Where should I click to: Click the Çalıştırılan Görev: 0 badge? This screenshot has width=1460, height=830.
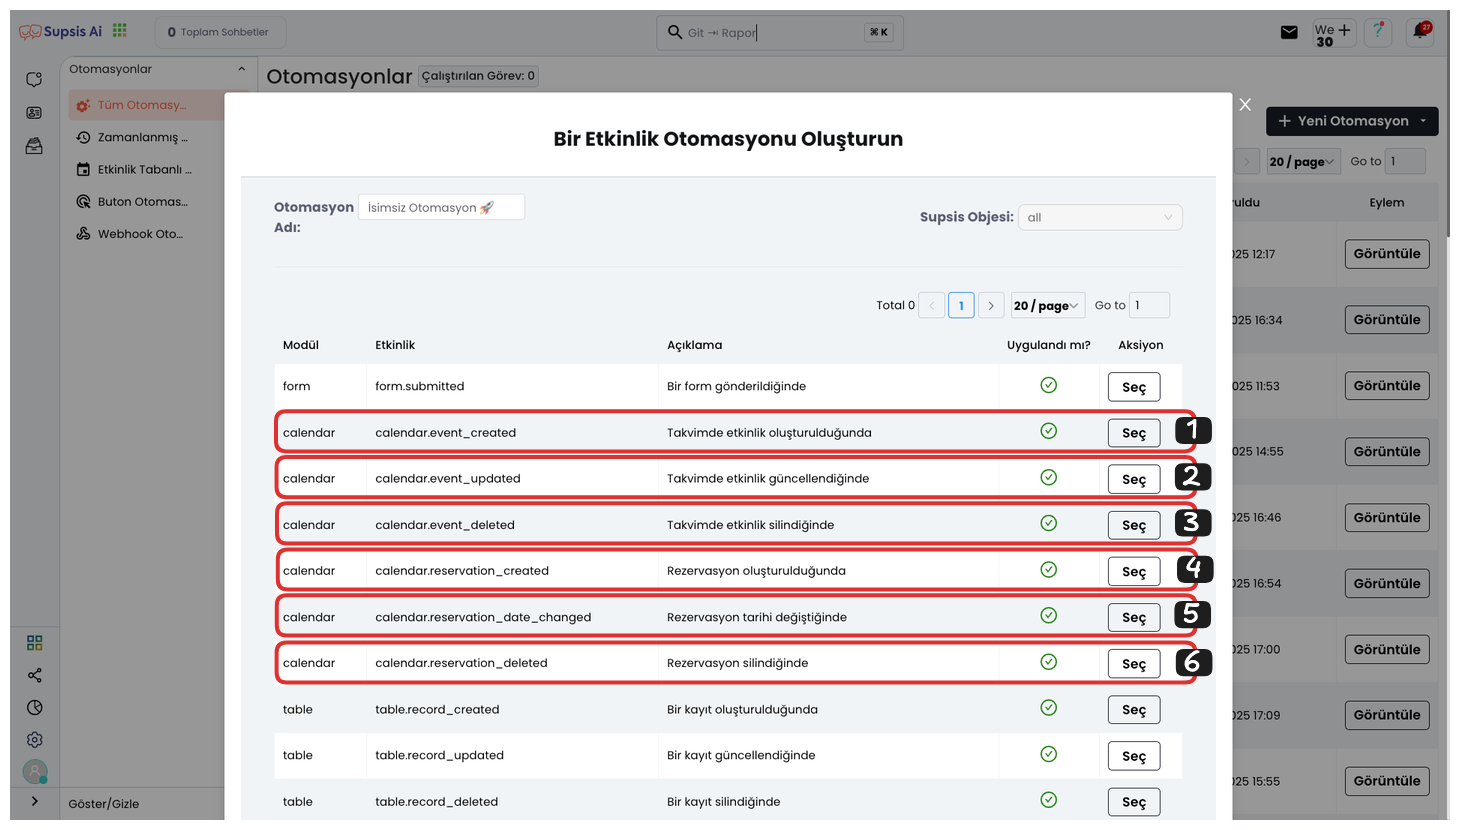pyautogui.click(x=478, y=76)
